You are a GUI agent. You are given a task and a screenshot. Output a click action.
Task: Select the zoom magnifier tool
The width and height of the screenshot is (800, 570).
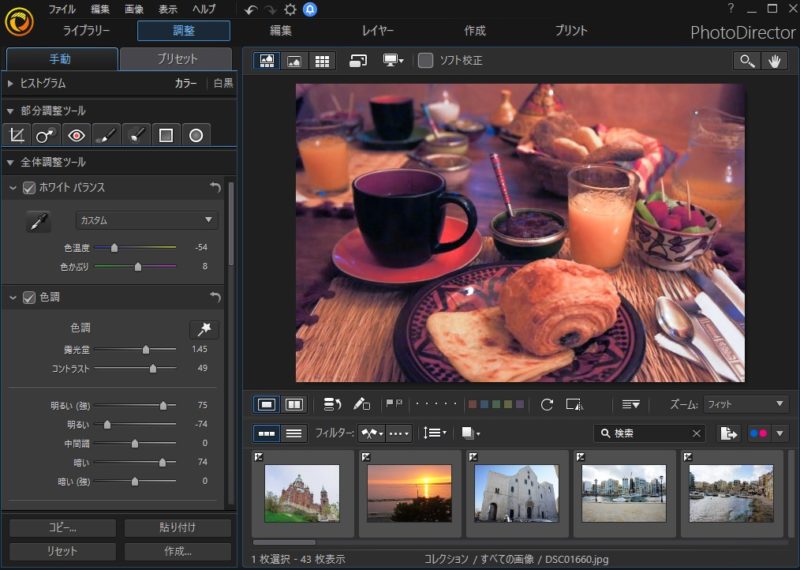tap(747, 61)
